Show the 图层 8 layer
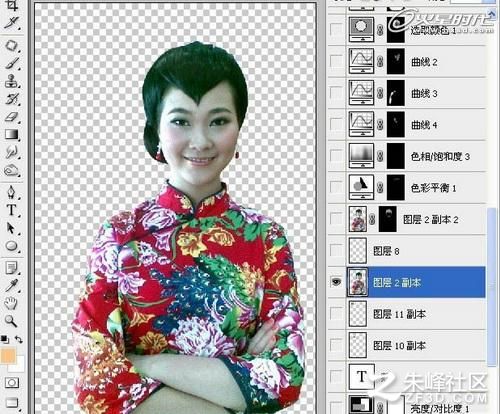This screenshot has width=500, height=414. coord(336,250)
